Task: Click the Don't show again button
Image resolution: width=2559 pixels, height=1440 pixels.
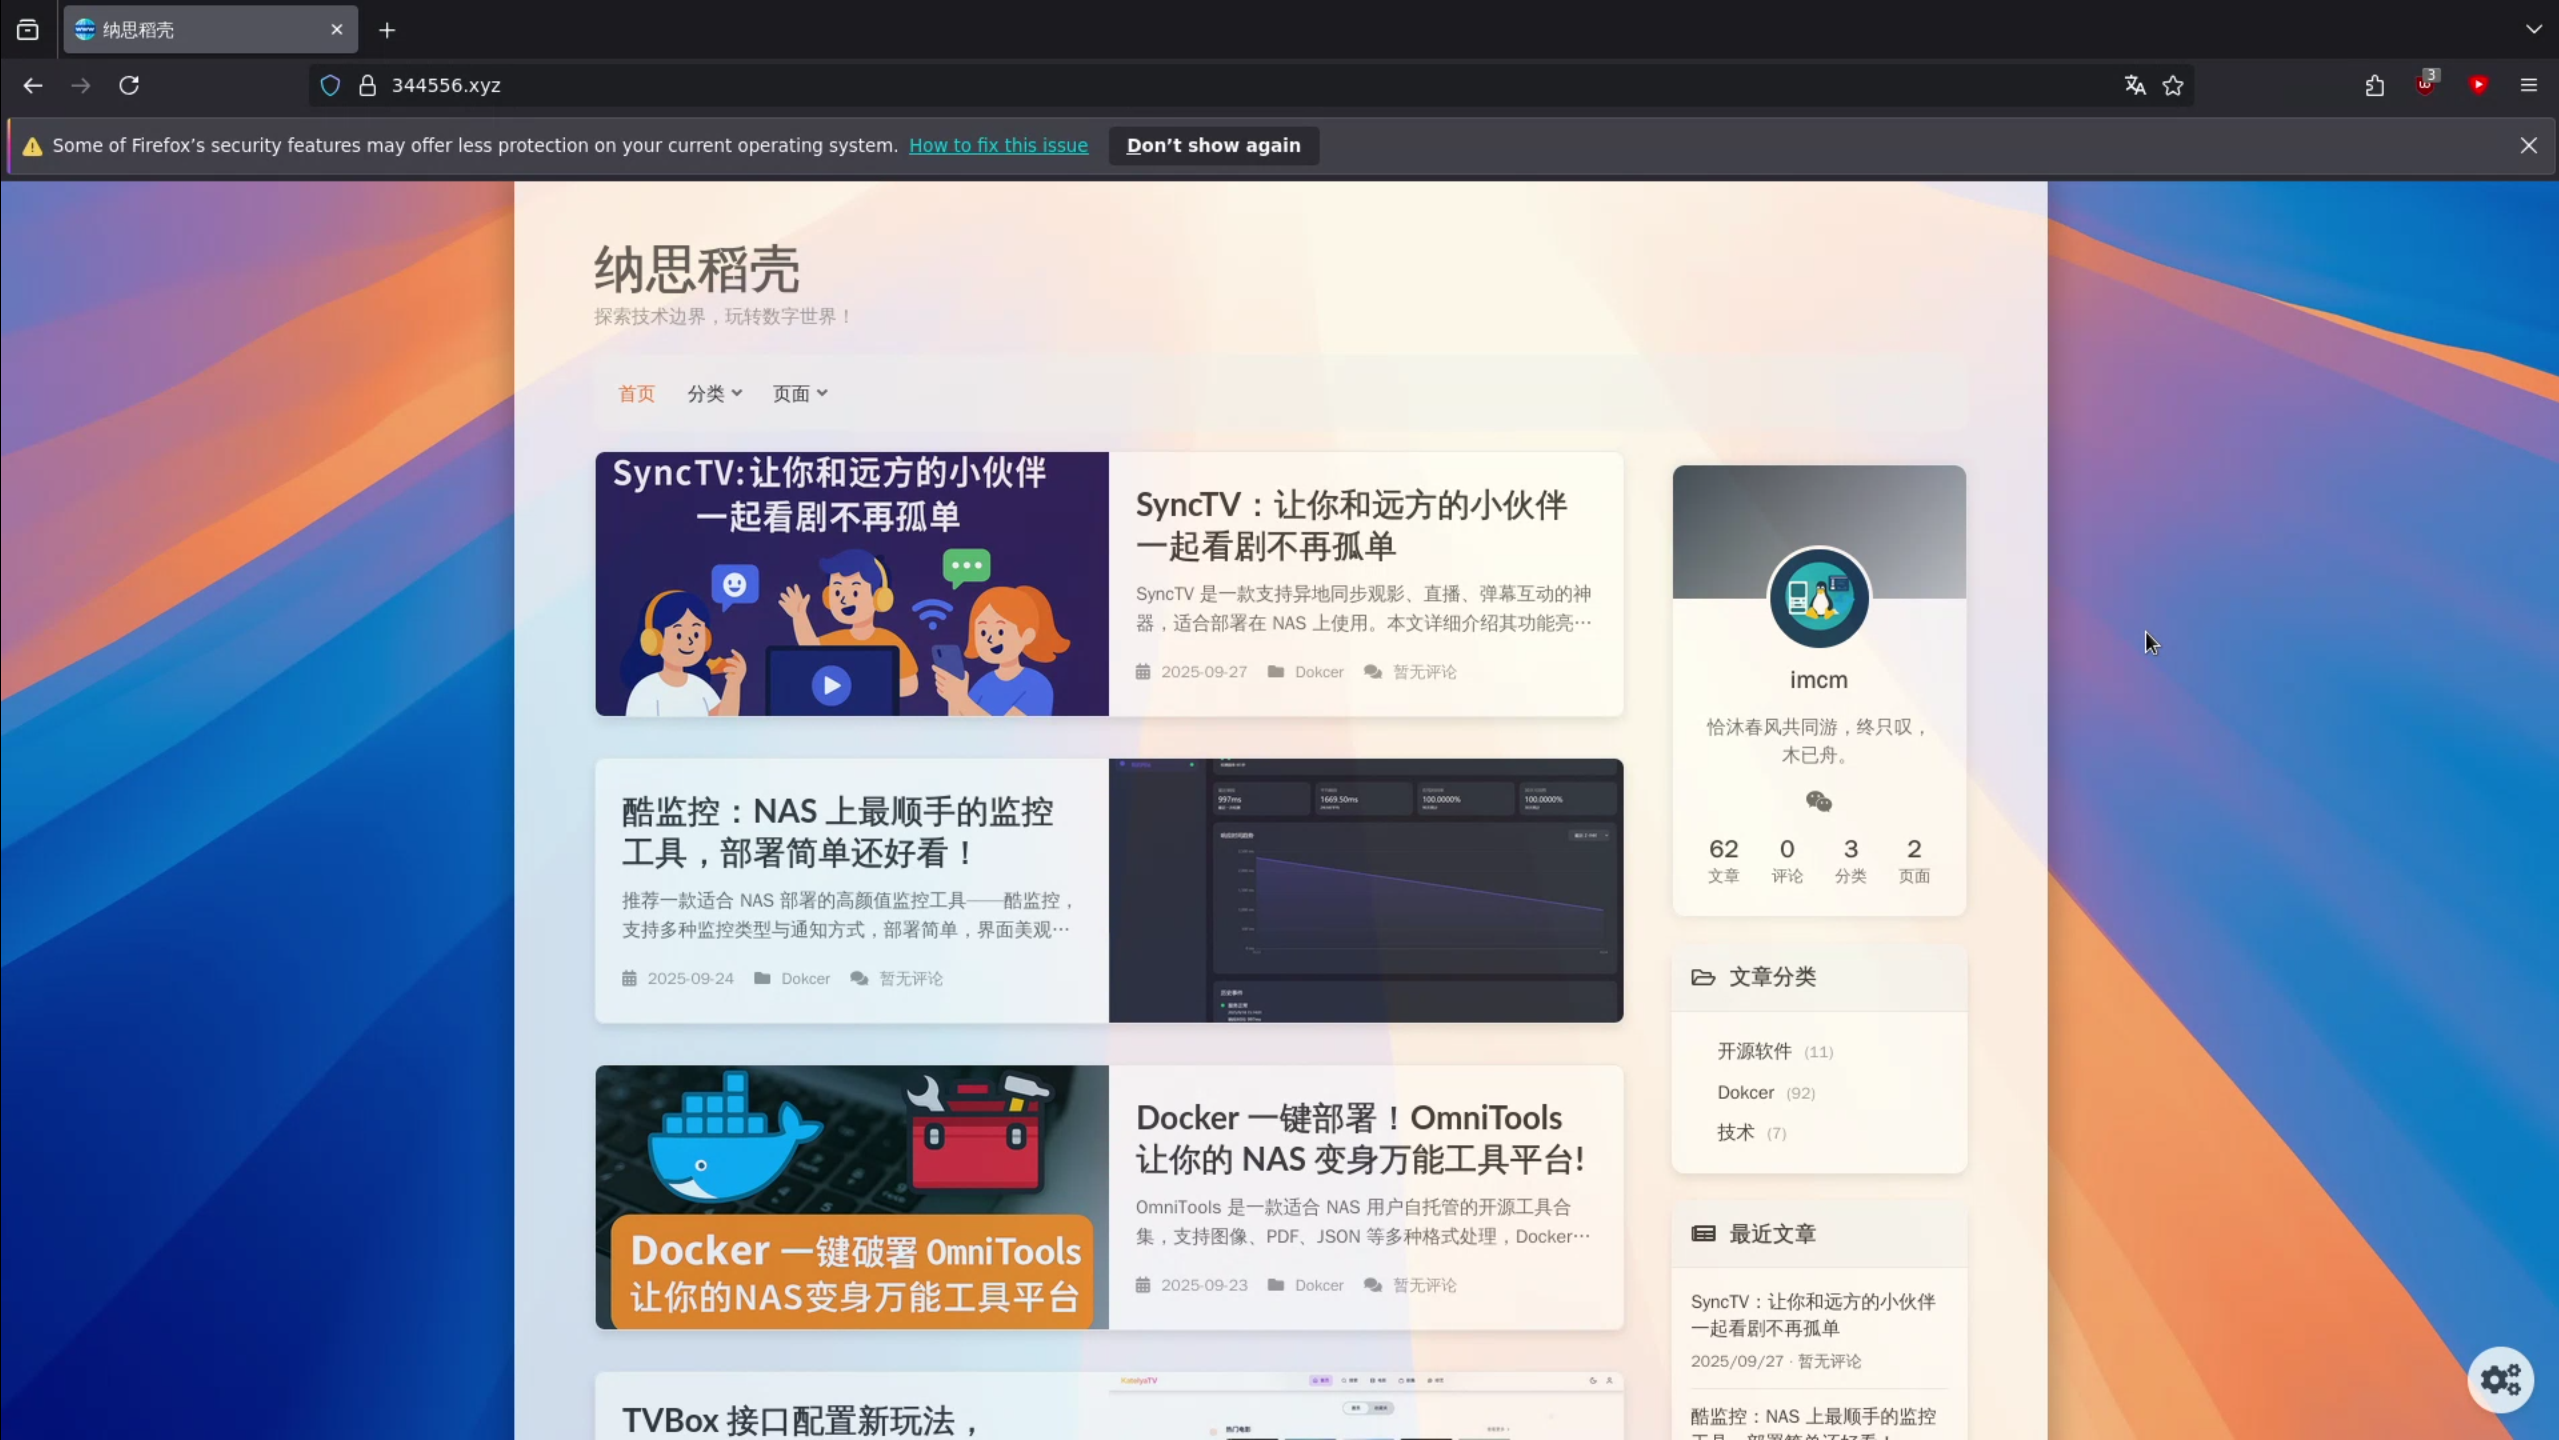Action: 1212,145
